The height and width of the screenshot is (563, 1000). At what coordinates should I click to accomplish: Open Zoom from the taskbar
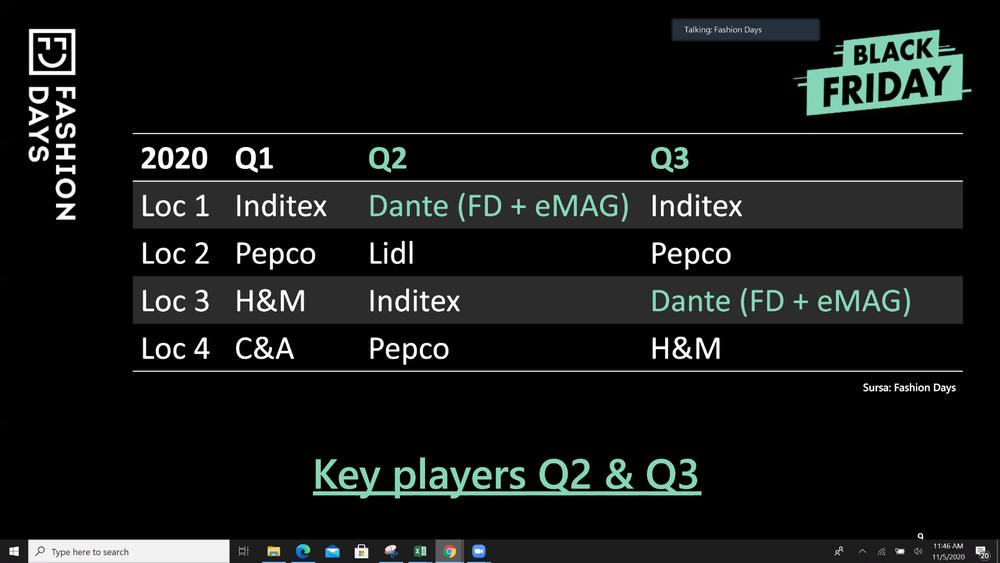pyautogui.click(x=479, y=552)
